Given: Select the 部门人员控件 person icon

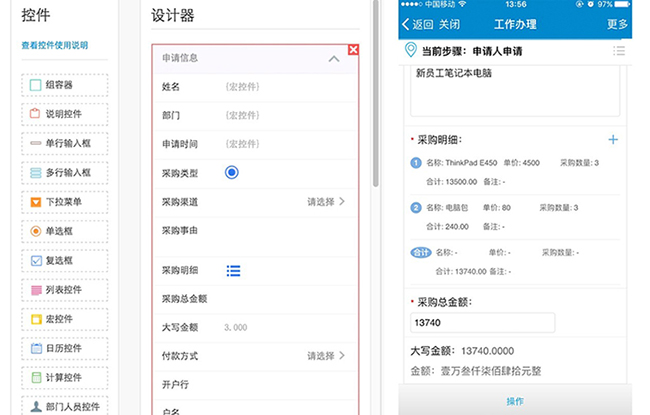Looking at the screenshot, I should point(36,407).
